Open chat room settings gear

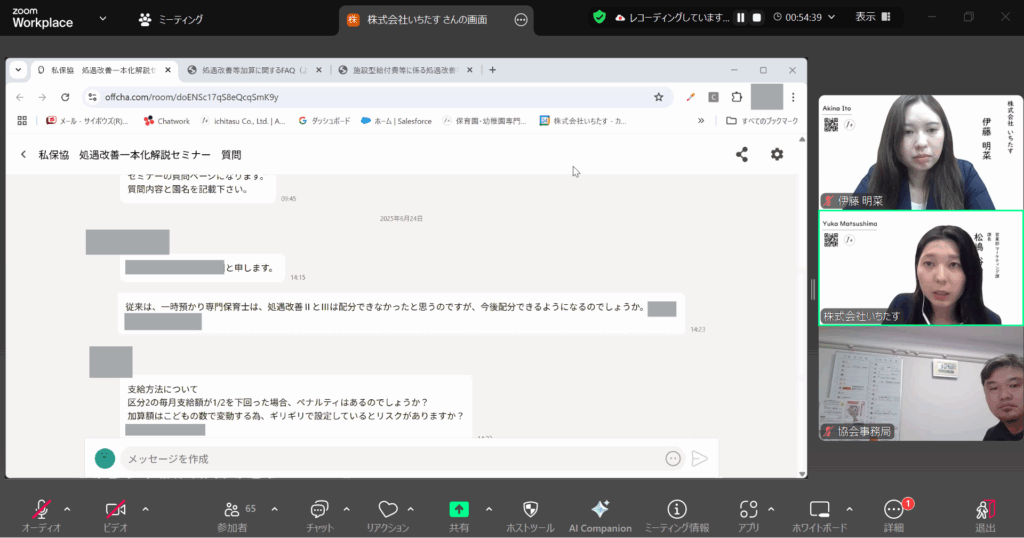(777, 155)
